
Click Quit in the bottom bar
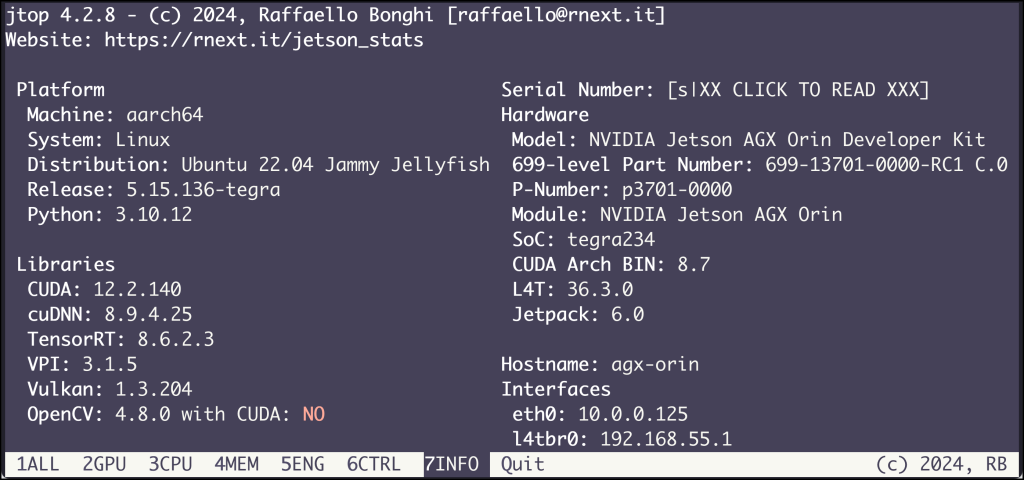(x=522, y=464)
